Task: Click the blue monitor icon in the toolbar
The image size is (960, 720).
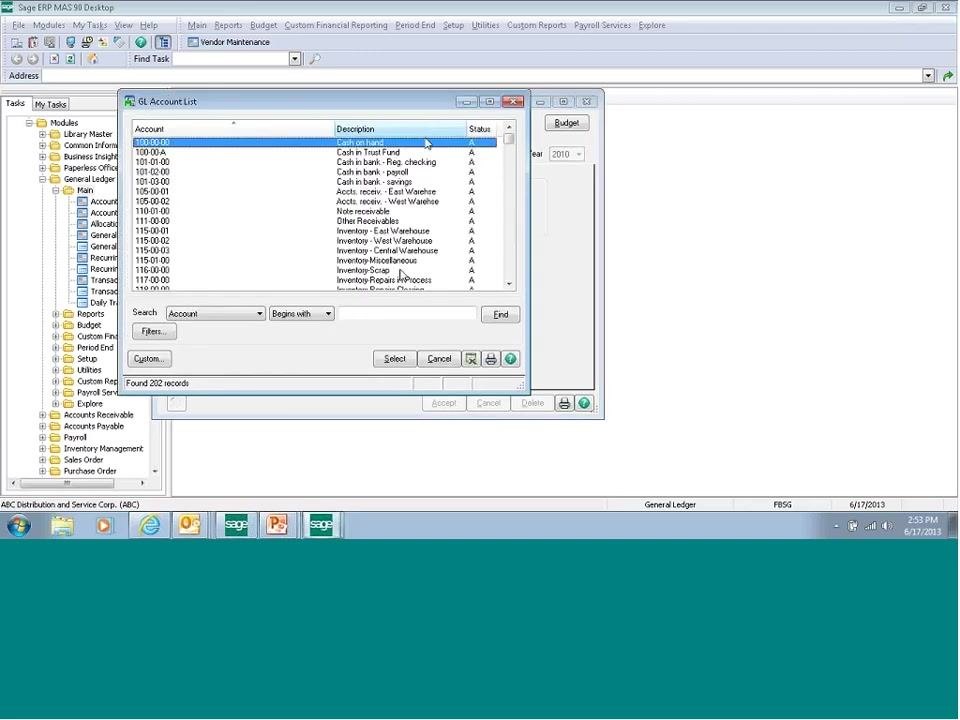Action: click(x=70, y=42)
